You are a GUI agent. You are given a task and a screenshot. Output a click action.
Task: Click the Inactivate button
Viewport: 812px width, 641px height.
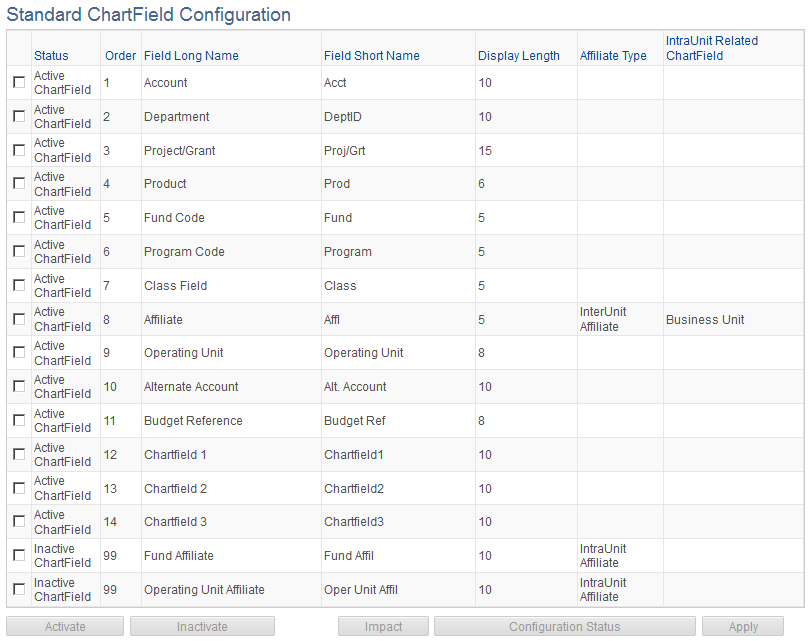(x=201, y=626)
